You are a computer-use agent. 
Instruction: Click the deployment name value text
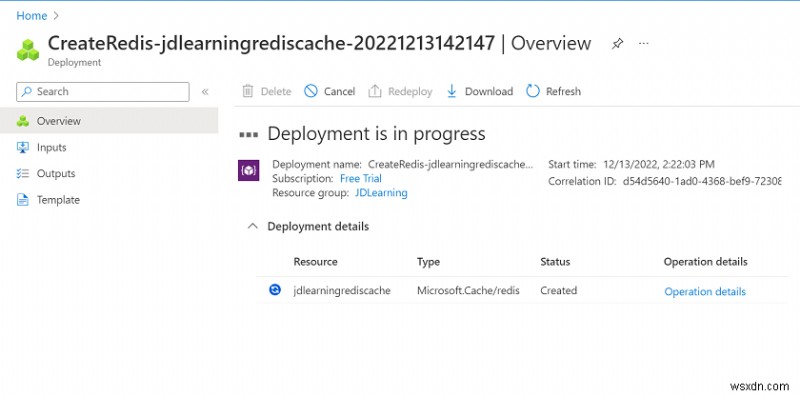click(x=451, y=164)
